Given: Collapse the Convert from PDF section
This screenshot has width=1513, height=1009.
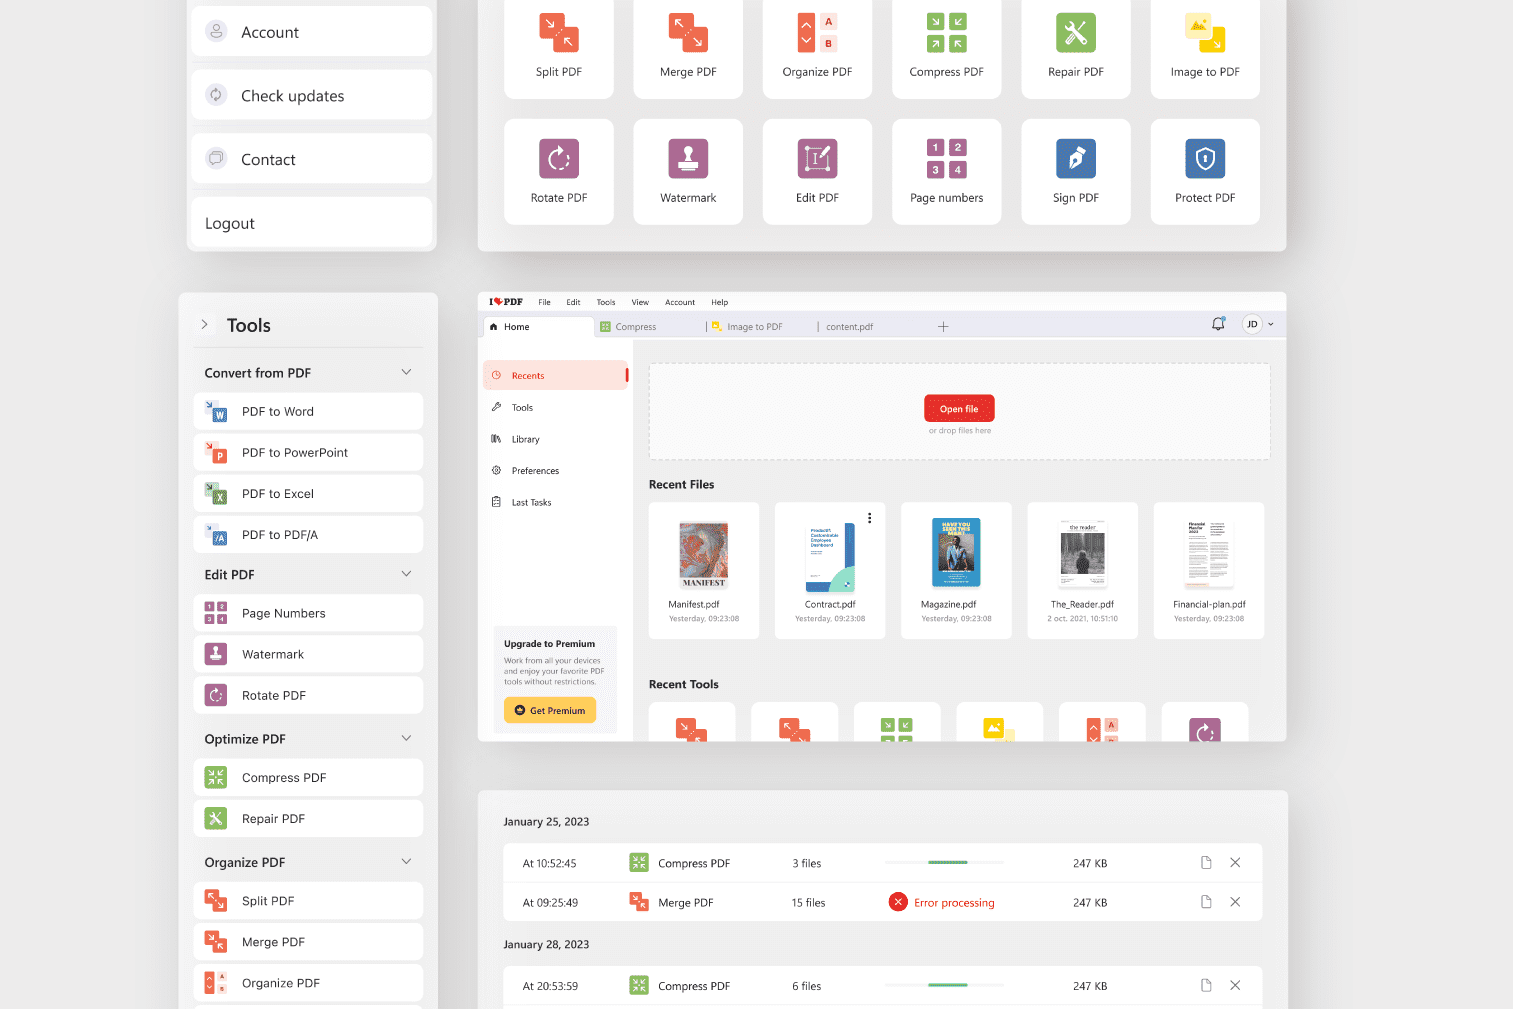Looking at the screenshot, I should tap(406, 371).
